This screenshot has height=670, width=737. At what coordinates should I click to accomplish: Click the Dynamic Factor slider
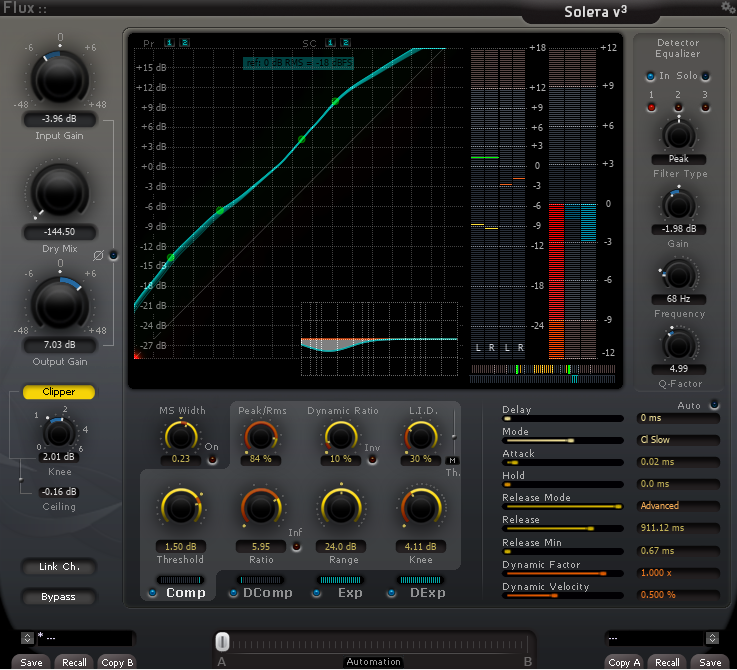563,573
